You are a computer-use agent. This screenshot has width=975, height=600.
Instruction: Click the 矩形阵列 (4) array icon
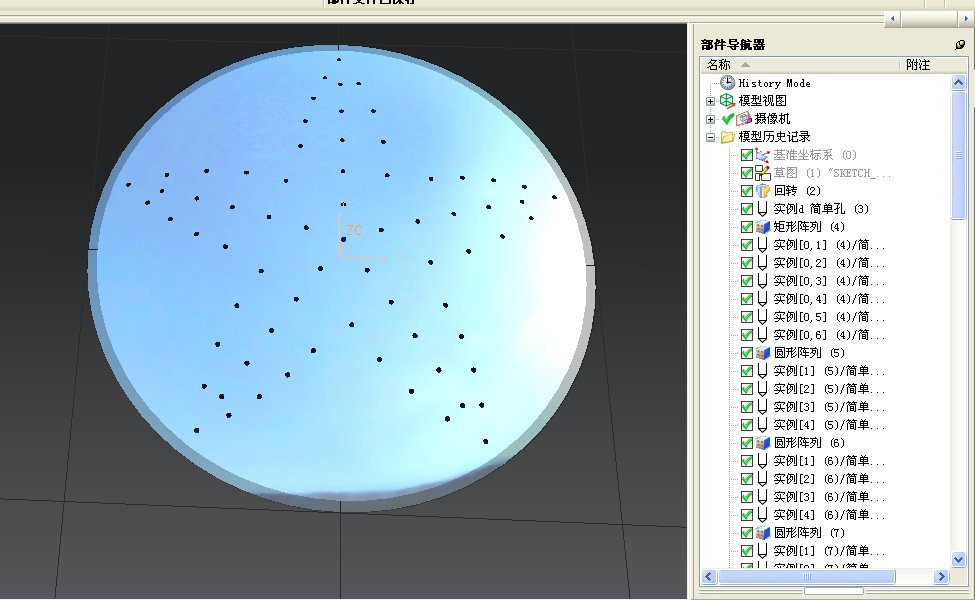click(x=763, y=227)
